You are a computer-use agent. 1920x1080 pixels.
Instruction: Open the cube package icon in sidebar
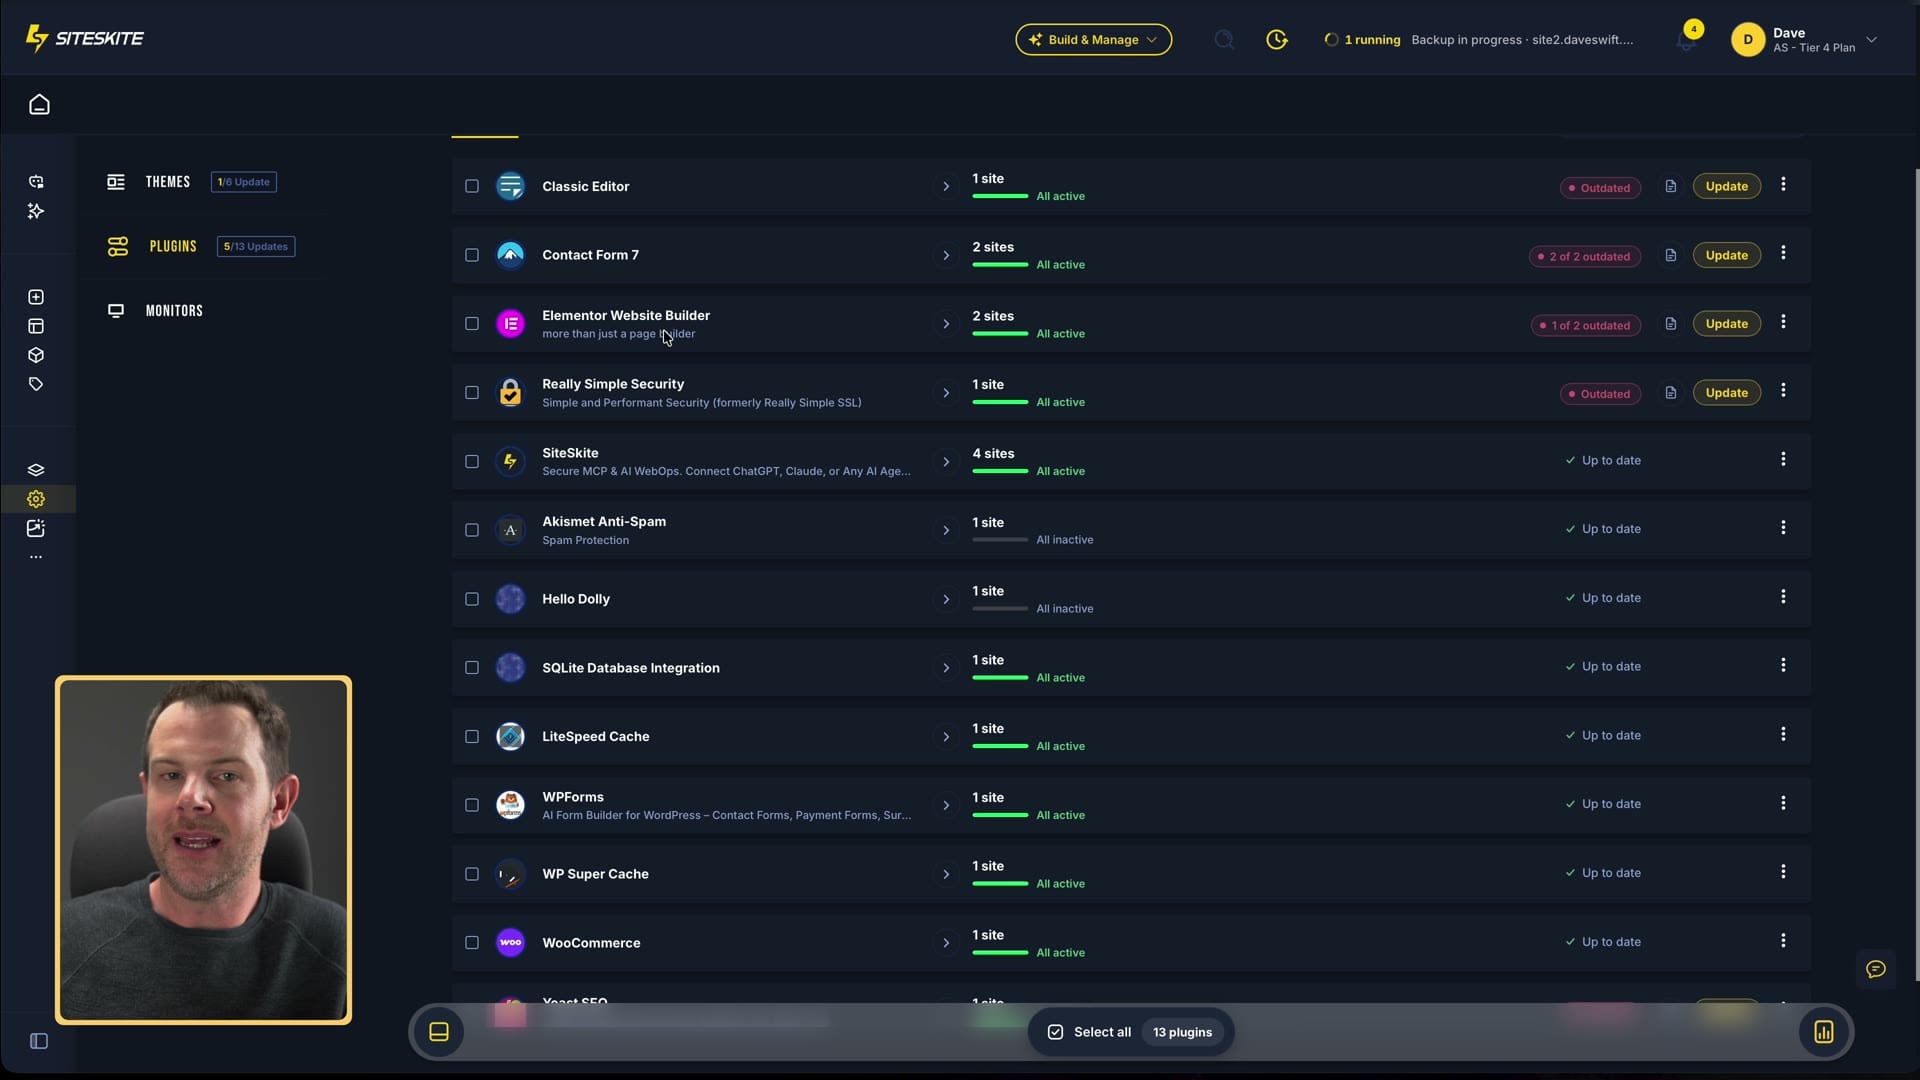tap(36, 355)
